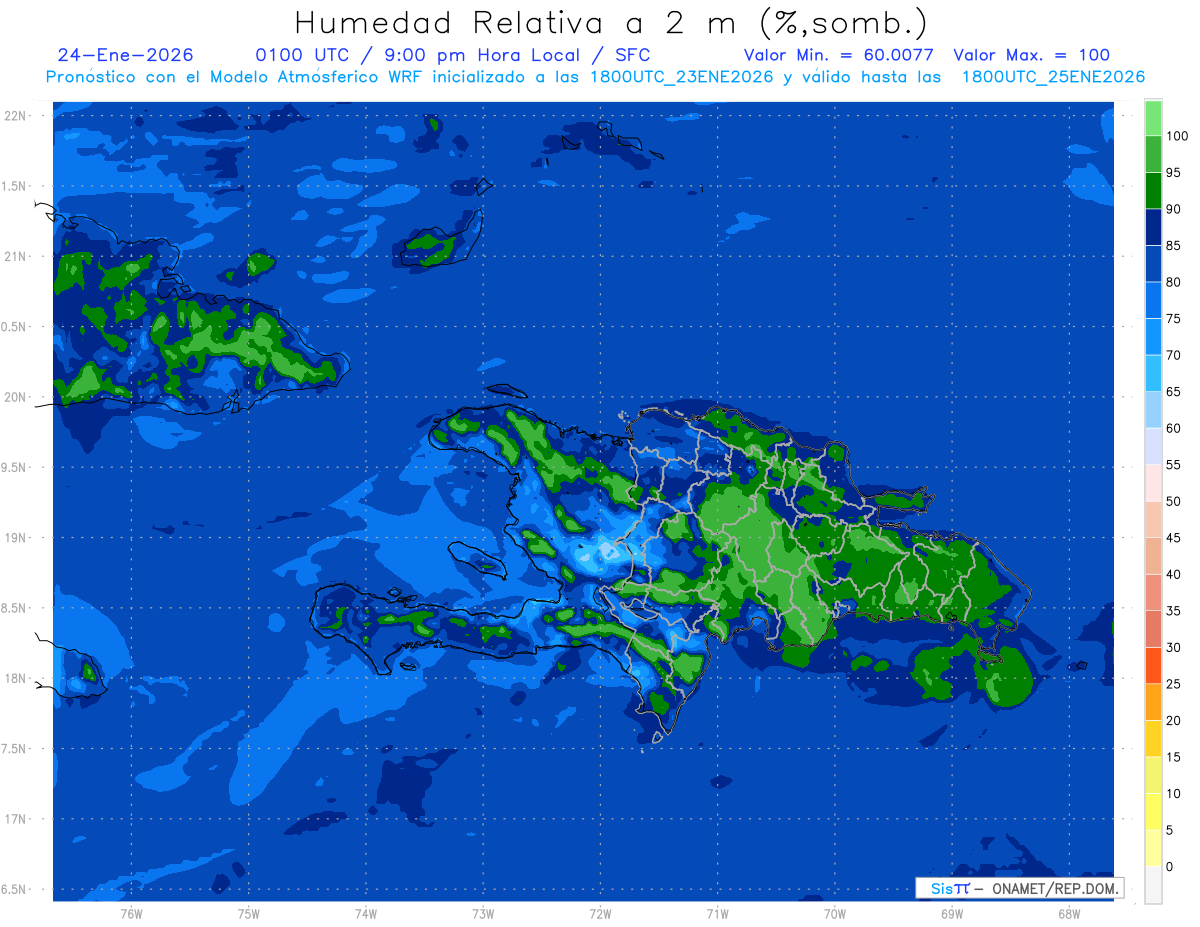Click the Pronóstico con el Modelo Atmosférico WRF line
This screenshot has height=927, width=1200.
point(595,77)
